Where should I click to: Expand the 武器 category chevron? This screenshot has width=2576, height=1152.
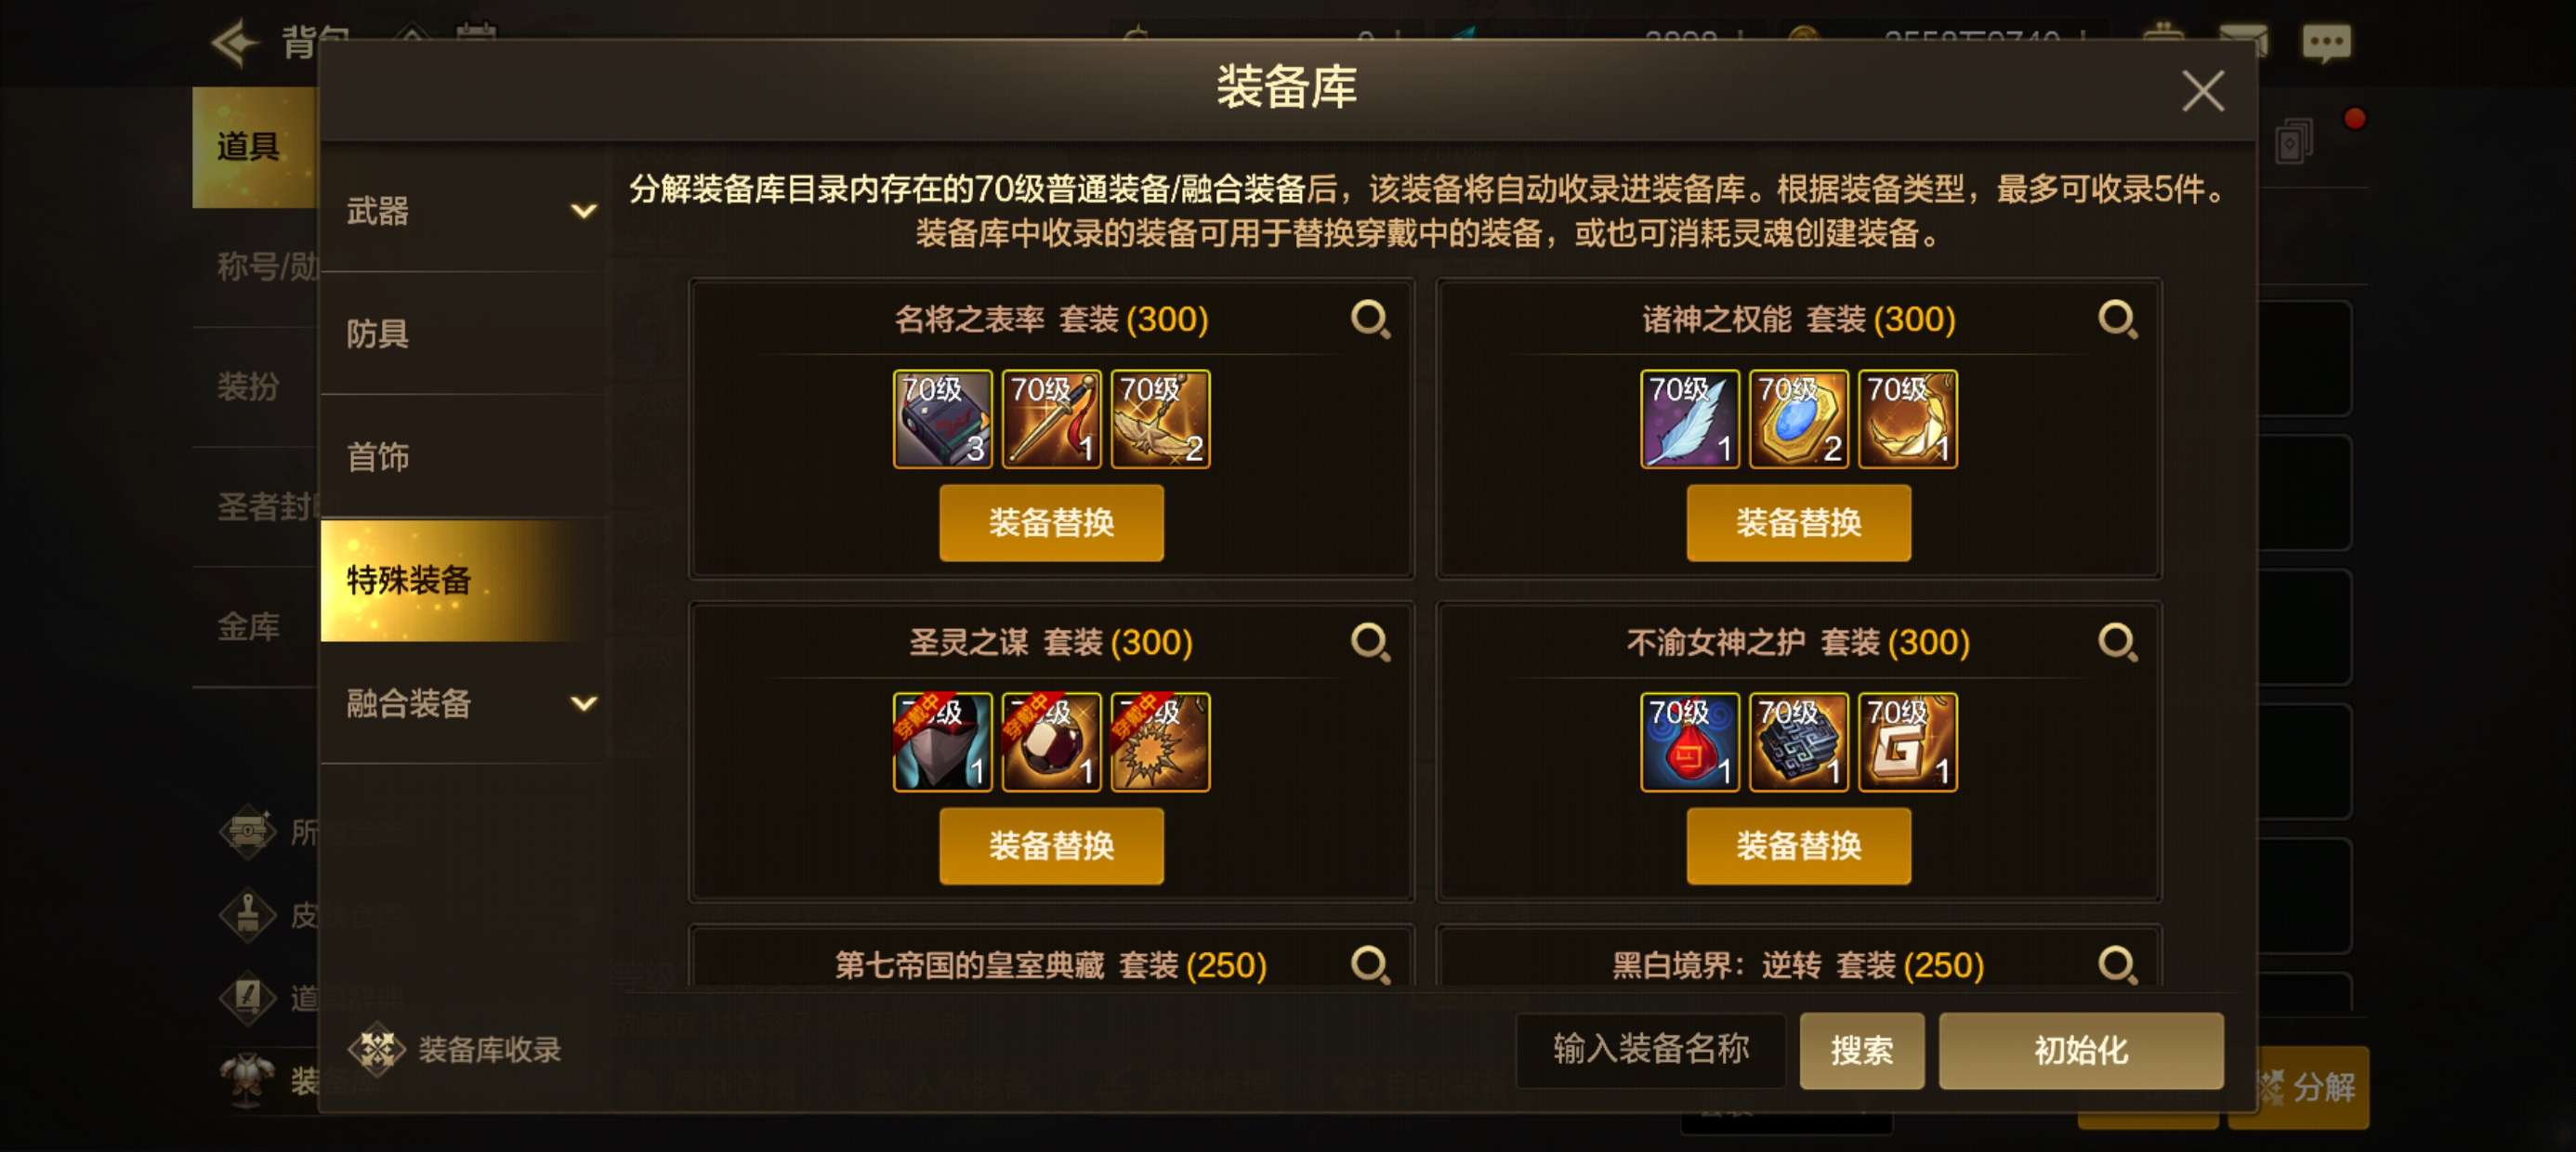583,211
